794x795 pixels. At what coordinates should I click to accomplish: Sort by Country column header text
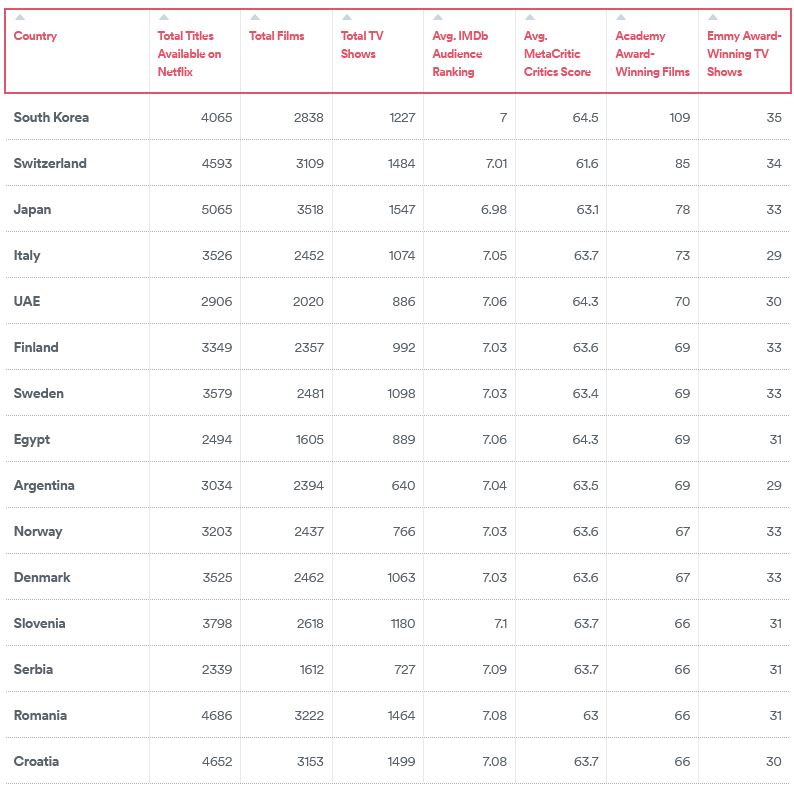35,36
